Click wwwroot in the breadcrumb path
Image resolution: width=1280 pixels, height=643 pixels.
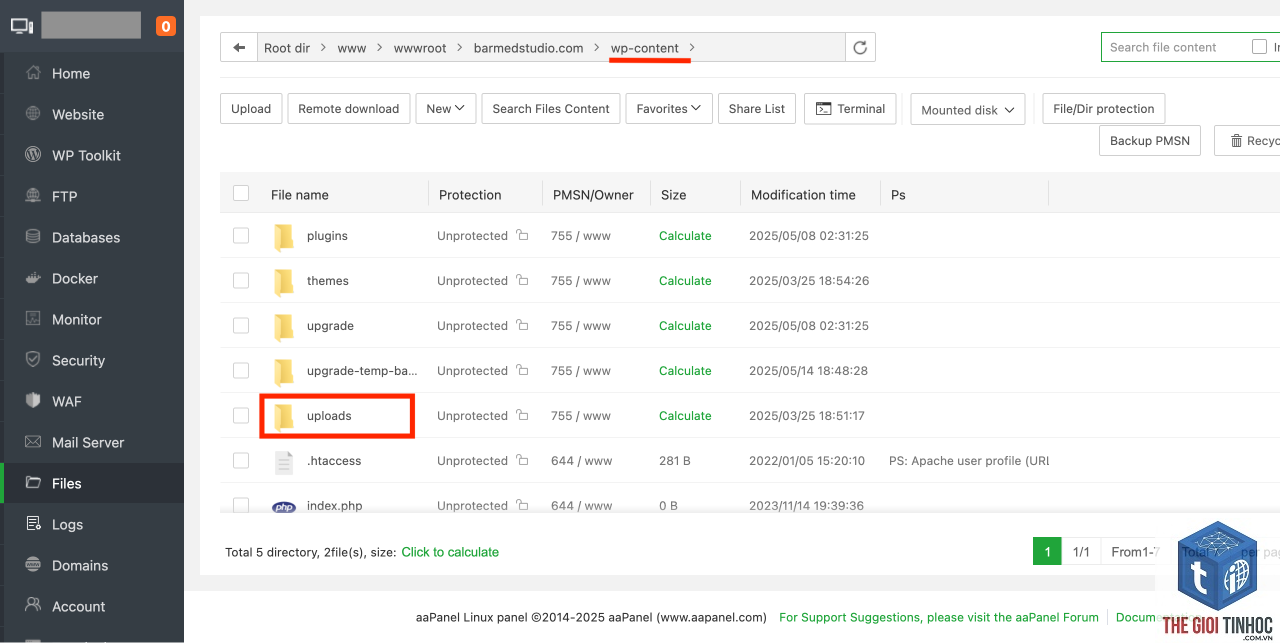point(420,48)
